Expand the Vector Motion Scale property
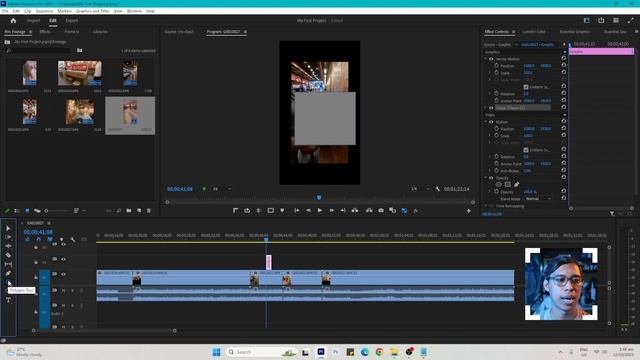 click(490, 73)
